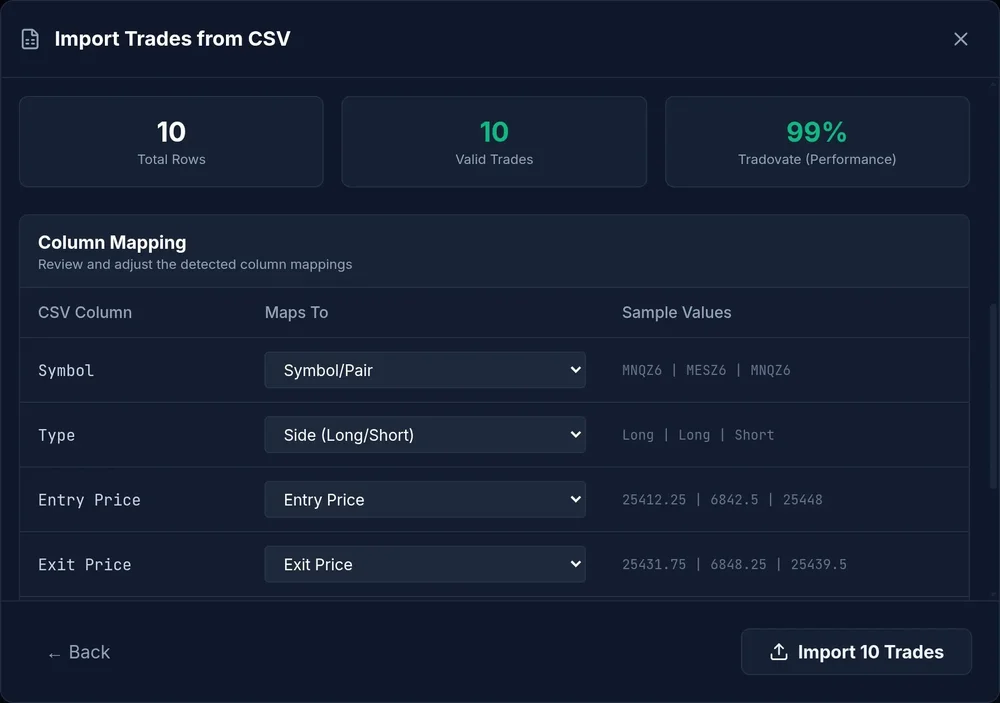The image size is (1000, 703).
Task: Click sample values '25431.75 | 6848.25 | 25439.5'
Action: coord(734,565)
